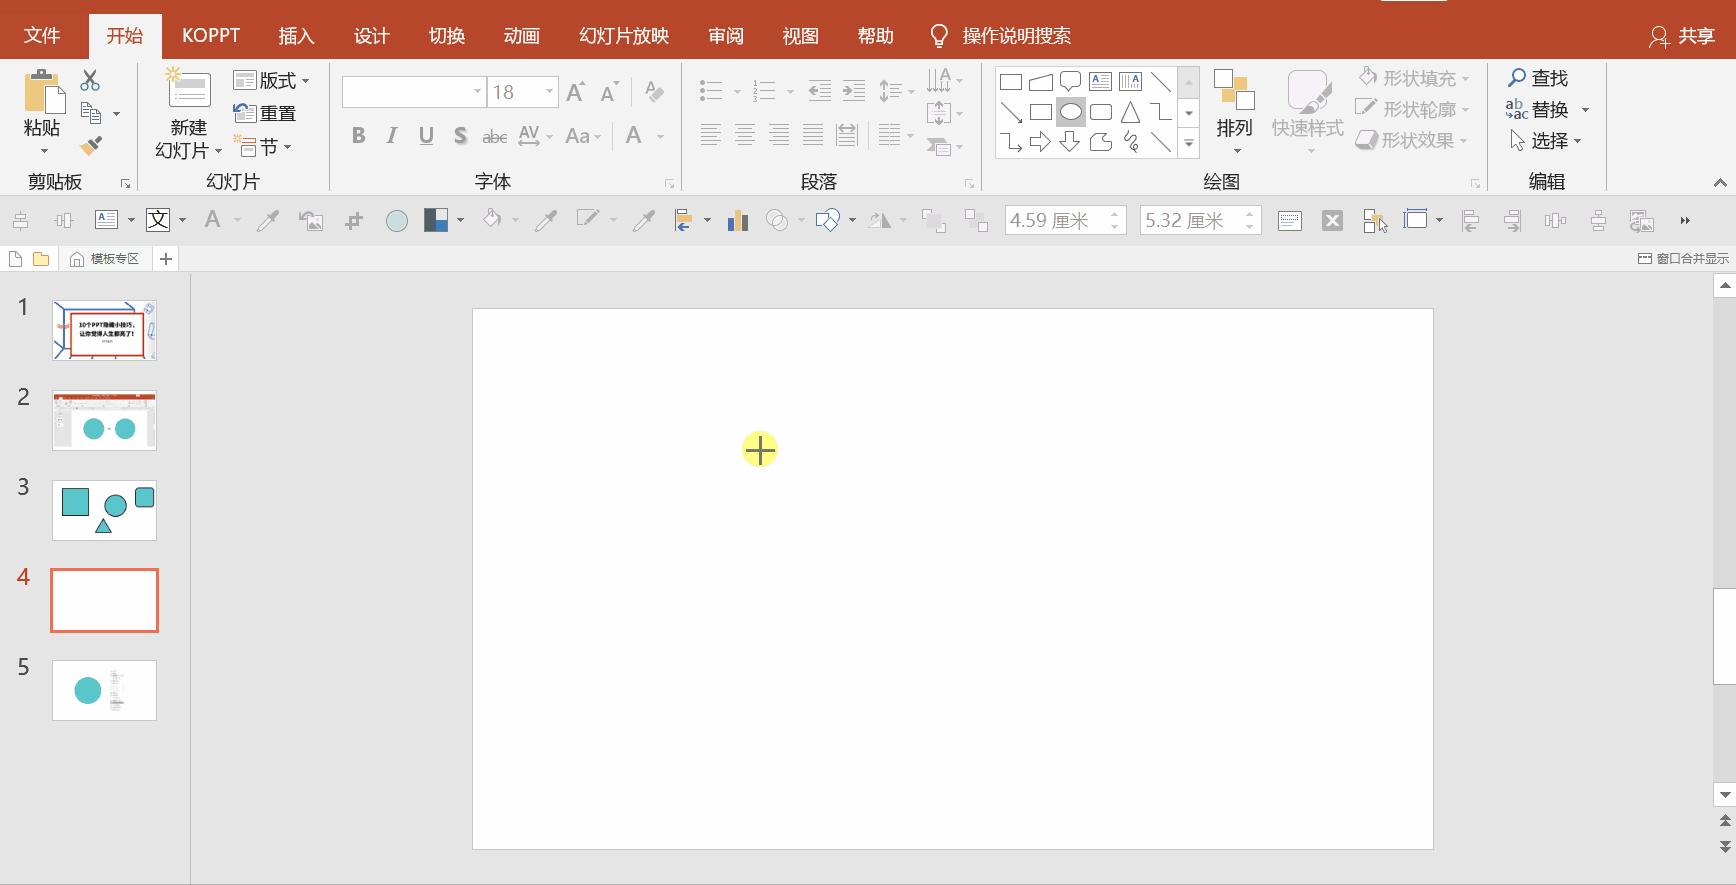This screenshot has height=885, width=1736.
Task: Click the bar chart icon in quick toolbar
Action: [x=738, y=221]
